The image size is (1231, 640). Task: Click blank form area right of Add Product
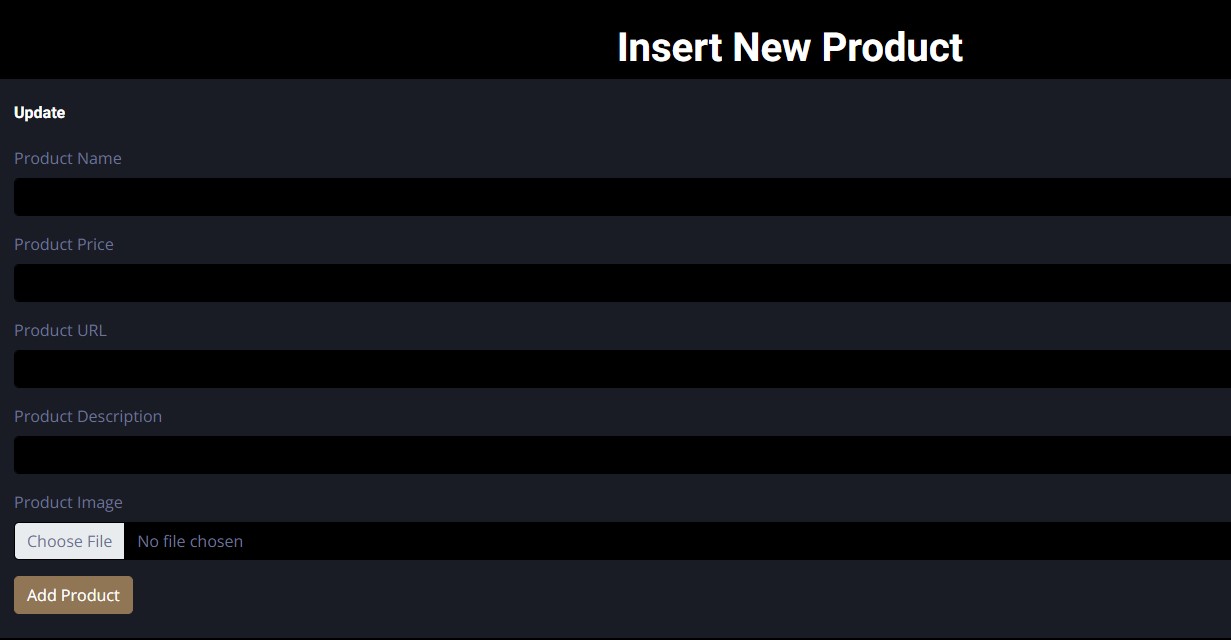pyautogui.click(x=600, y=596)
